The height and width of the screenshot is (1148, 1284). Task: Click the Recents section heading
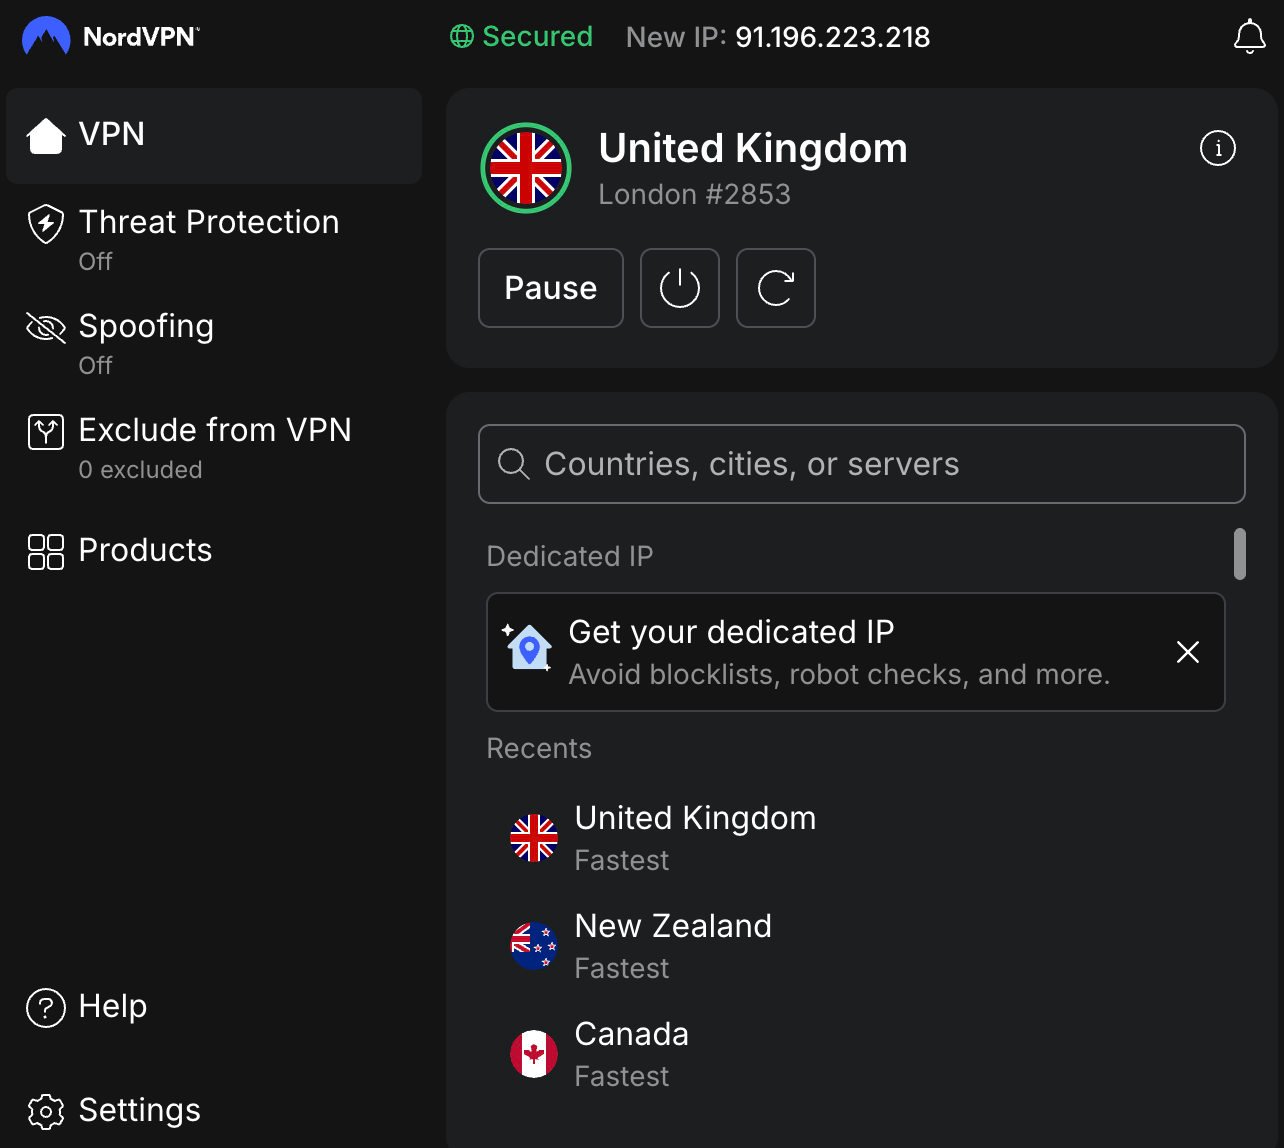(x=539, y=748)
